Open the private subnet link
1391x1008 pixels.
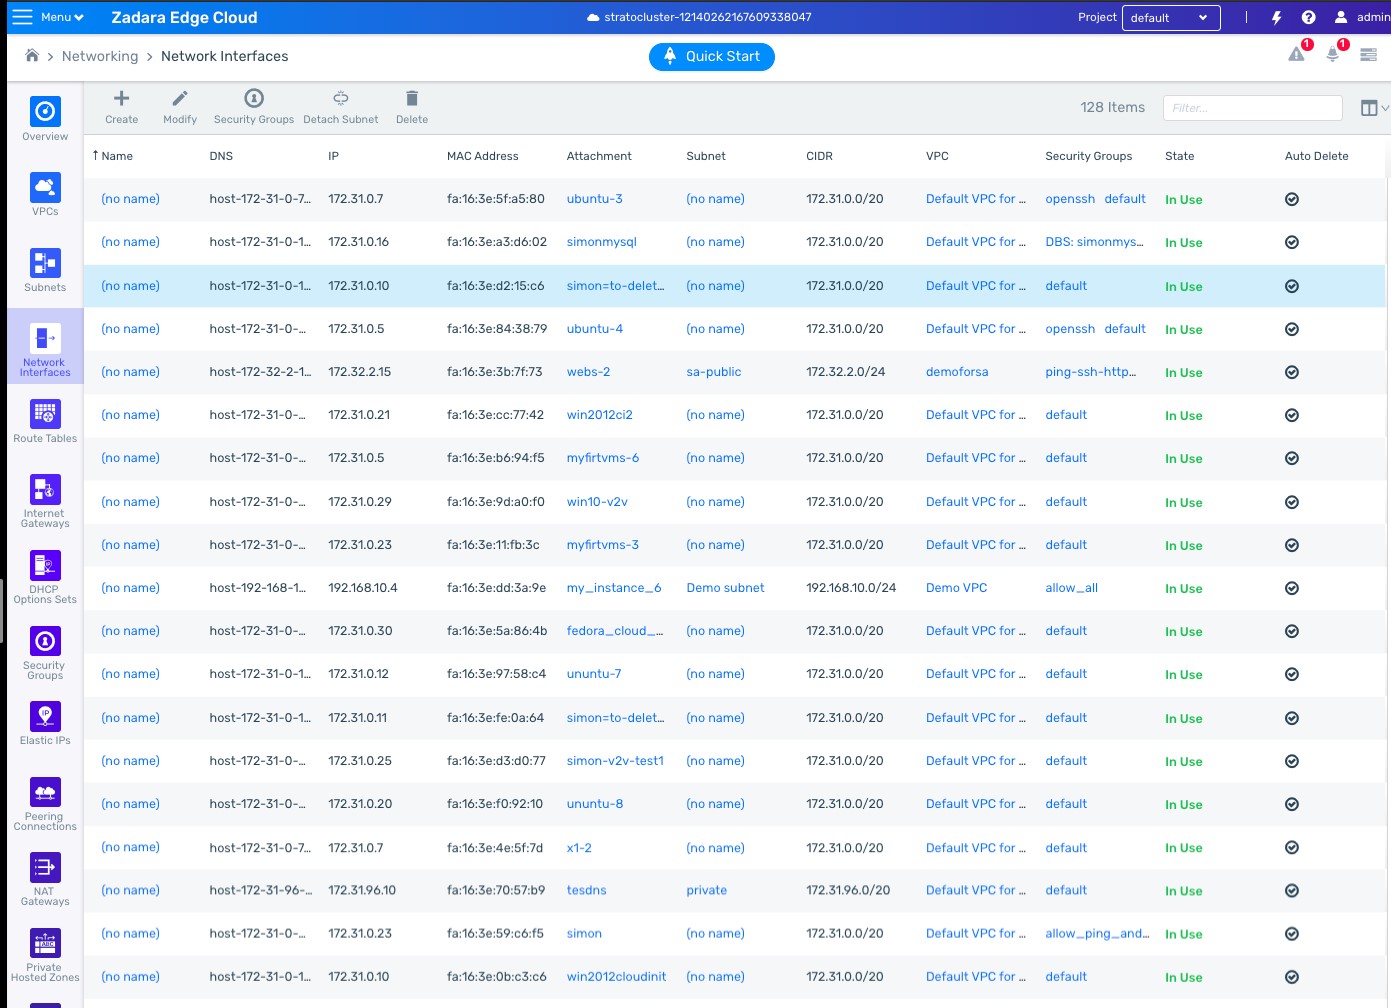point(707,890)
